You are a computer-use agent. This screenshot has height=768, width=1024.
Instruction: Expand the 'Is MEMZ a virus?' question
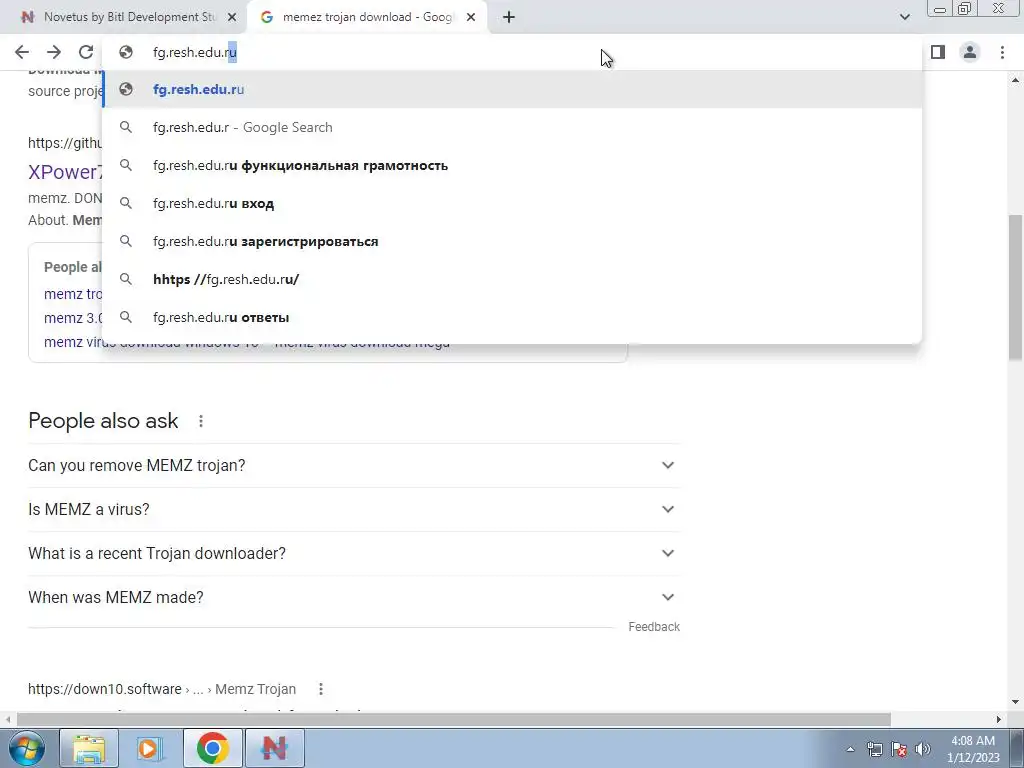tap(353, 509)
